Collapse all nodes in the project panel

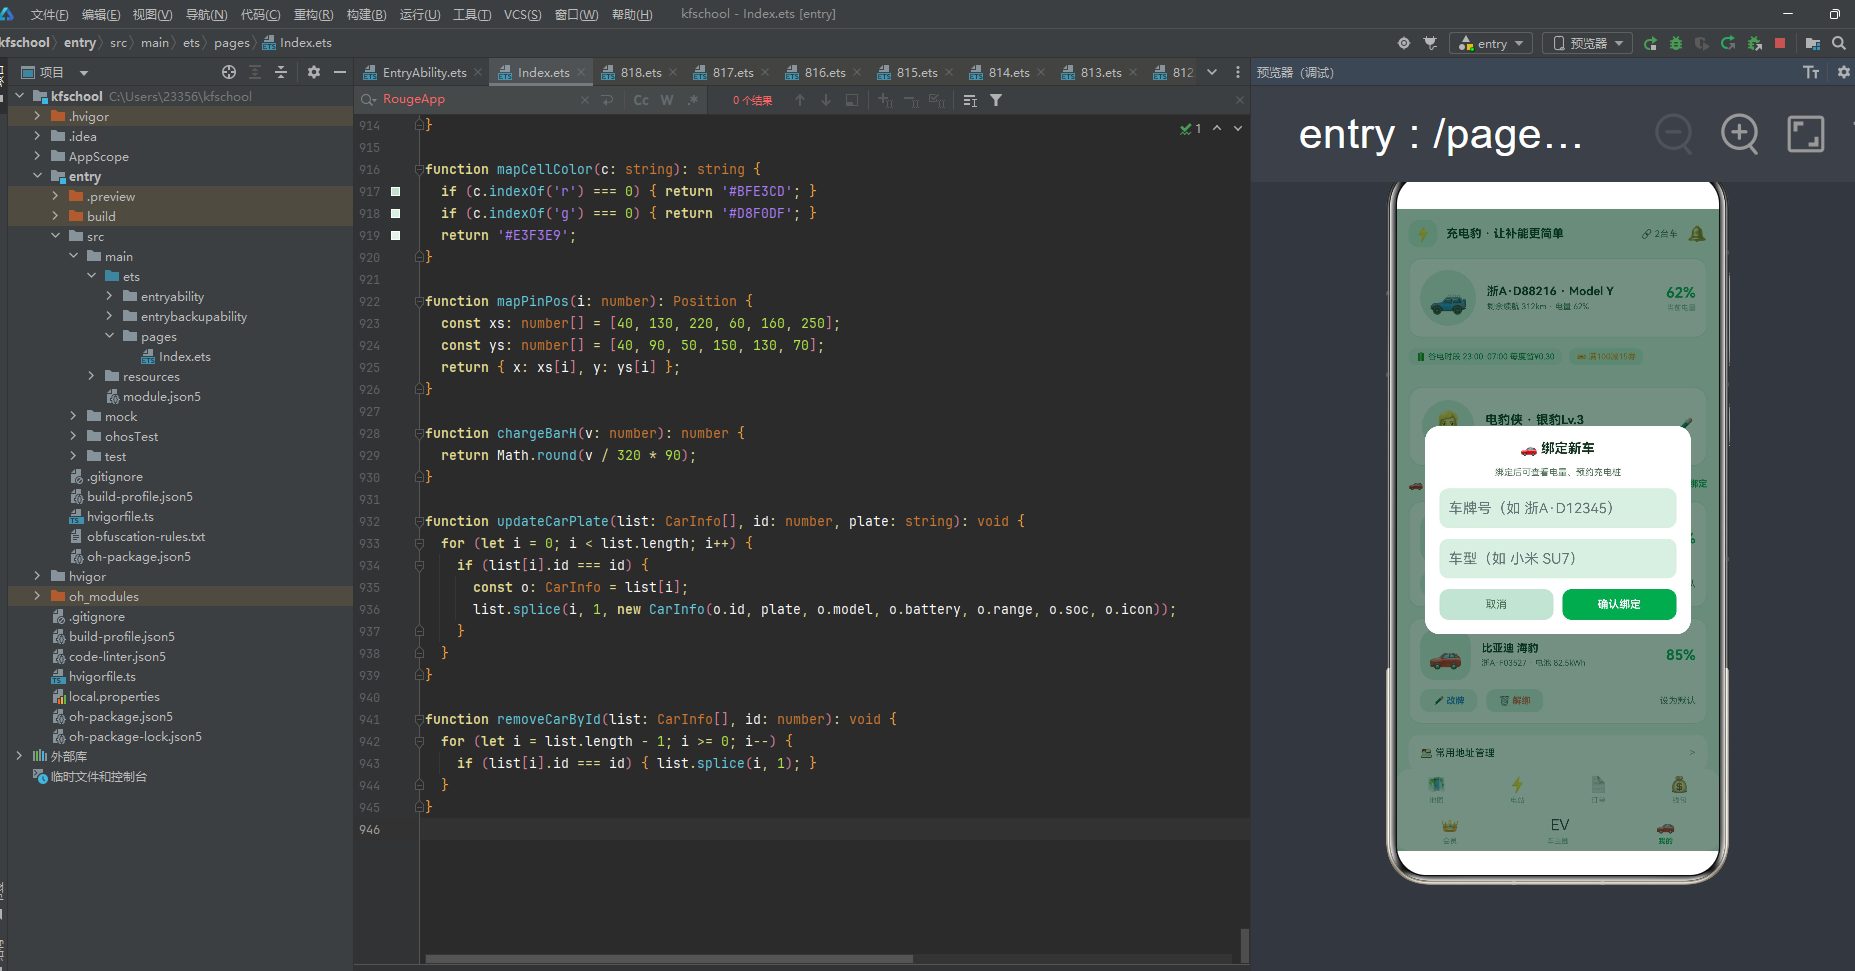[x=281, y=72]
